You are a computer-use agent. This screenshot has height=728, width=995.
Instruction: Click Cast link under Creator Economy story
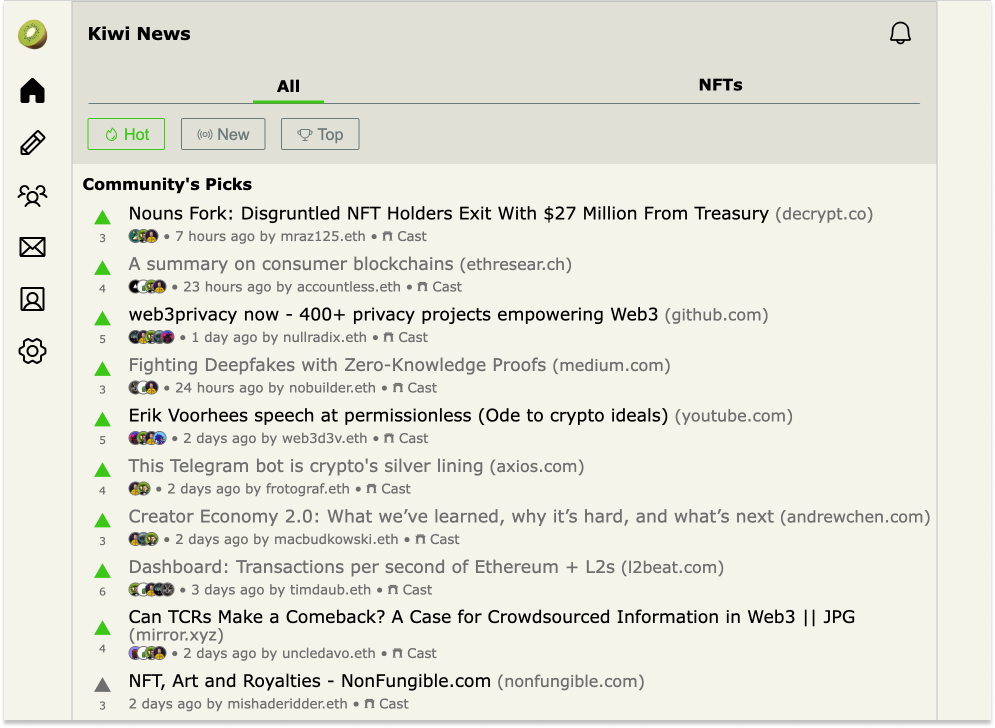[437, 539]
